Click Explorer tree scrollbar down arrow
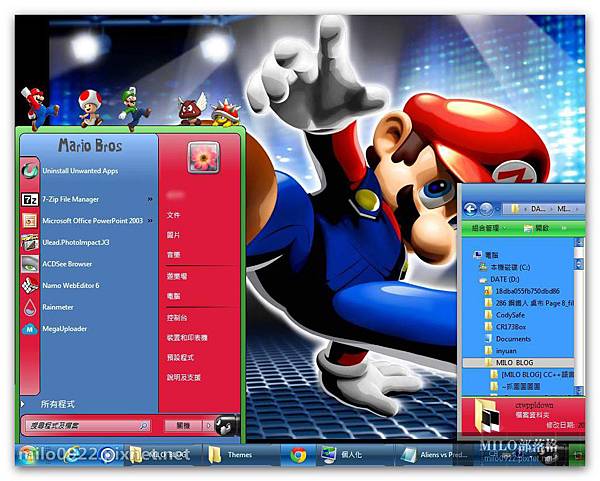Viewport: 600px width, 481px height. (x=579, y=390)
